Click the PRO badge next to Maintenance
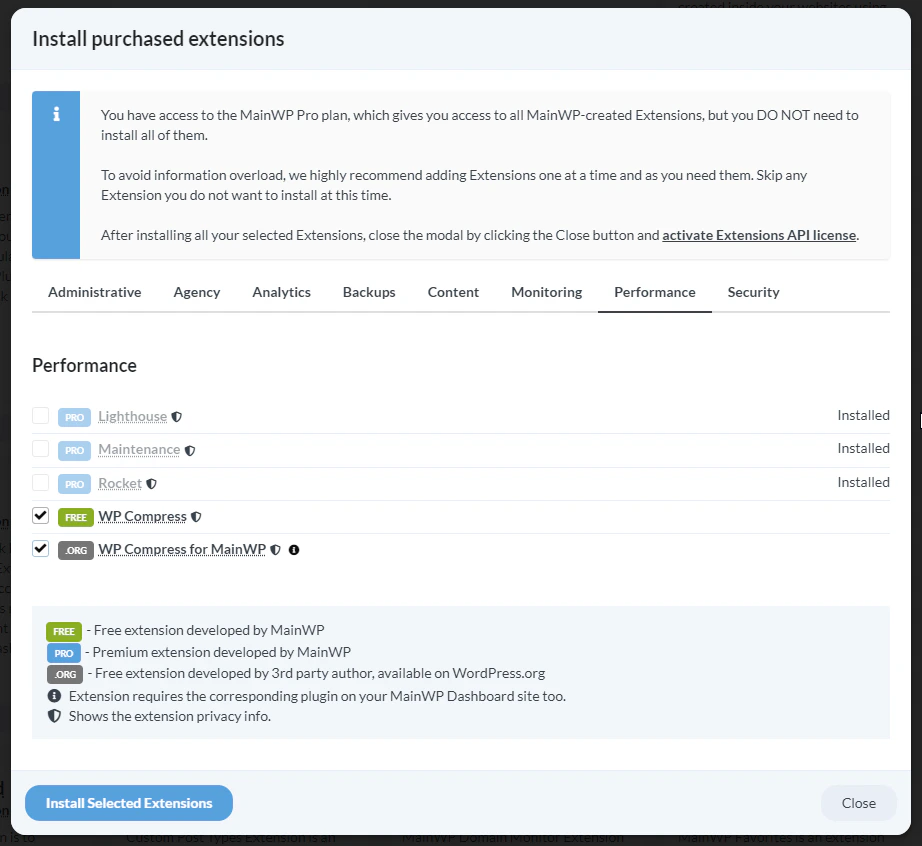 74,450
